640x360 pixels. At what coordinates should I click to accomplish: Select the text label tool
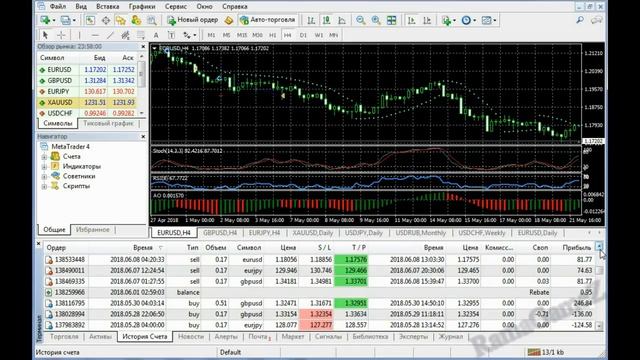[171, 35]
